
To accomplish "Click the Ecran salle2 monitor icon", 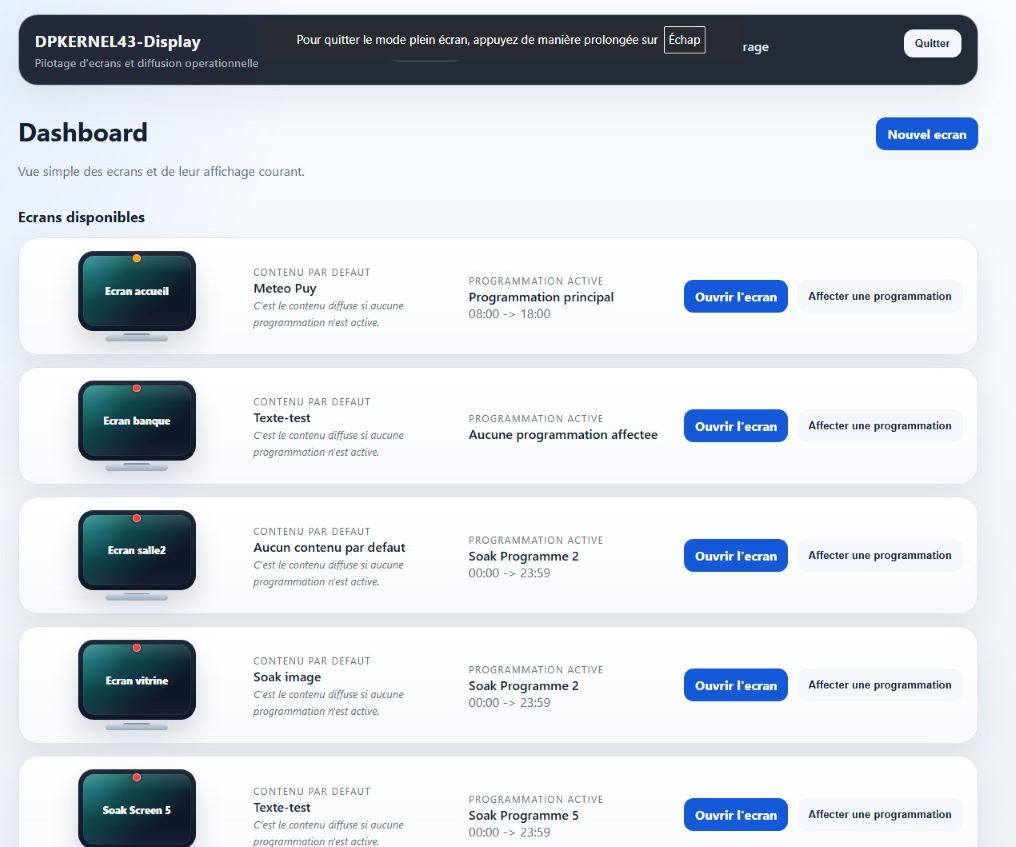I will click(x=137, y=551).
